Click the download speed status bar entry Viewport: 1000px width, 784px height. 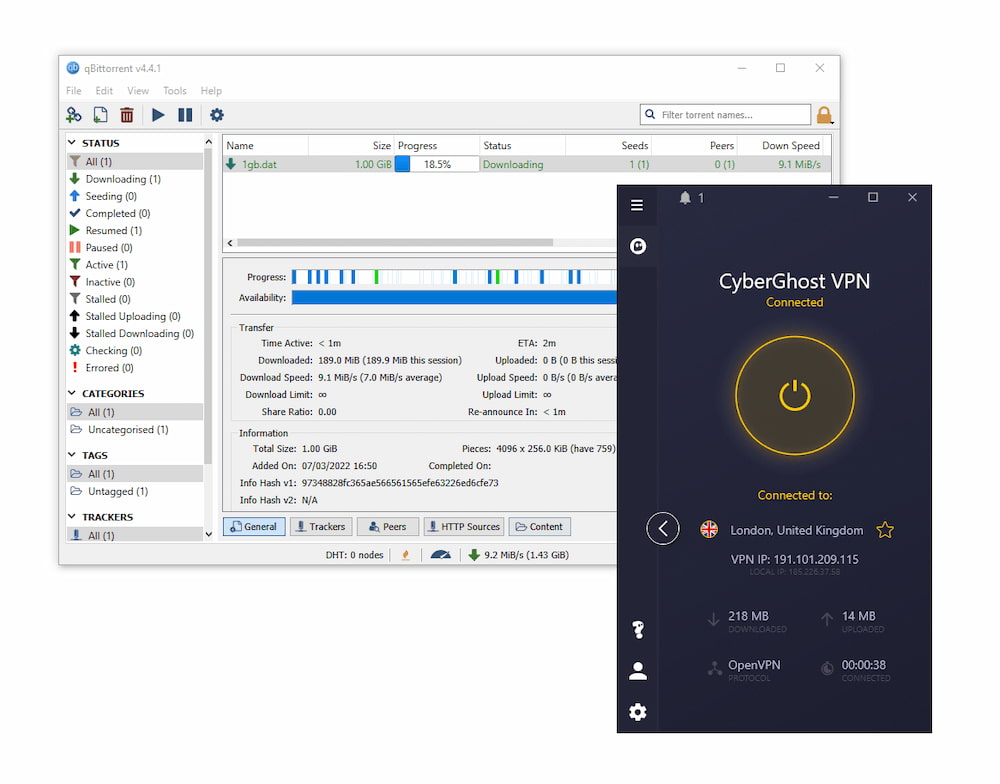coord(518,555)
